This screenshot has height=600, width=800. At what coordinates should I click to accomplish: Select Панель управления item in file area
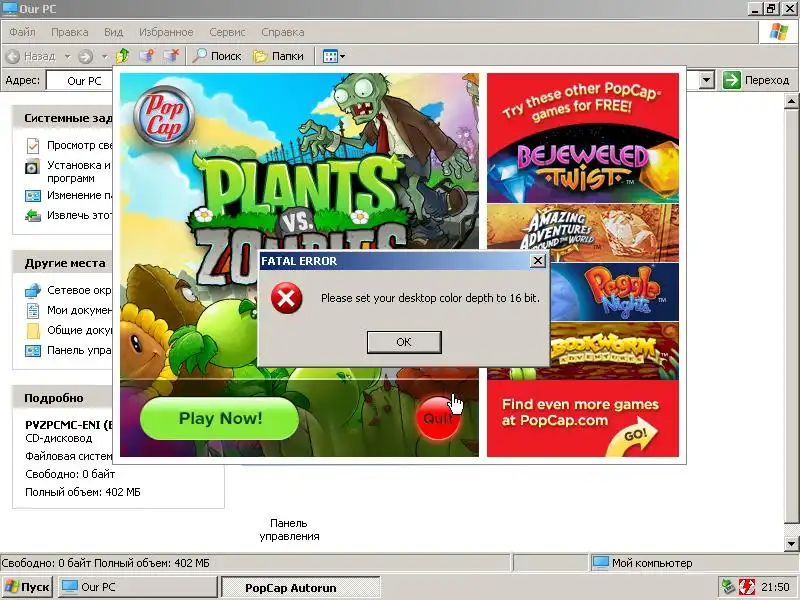[289, 530]
